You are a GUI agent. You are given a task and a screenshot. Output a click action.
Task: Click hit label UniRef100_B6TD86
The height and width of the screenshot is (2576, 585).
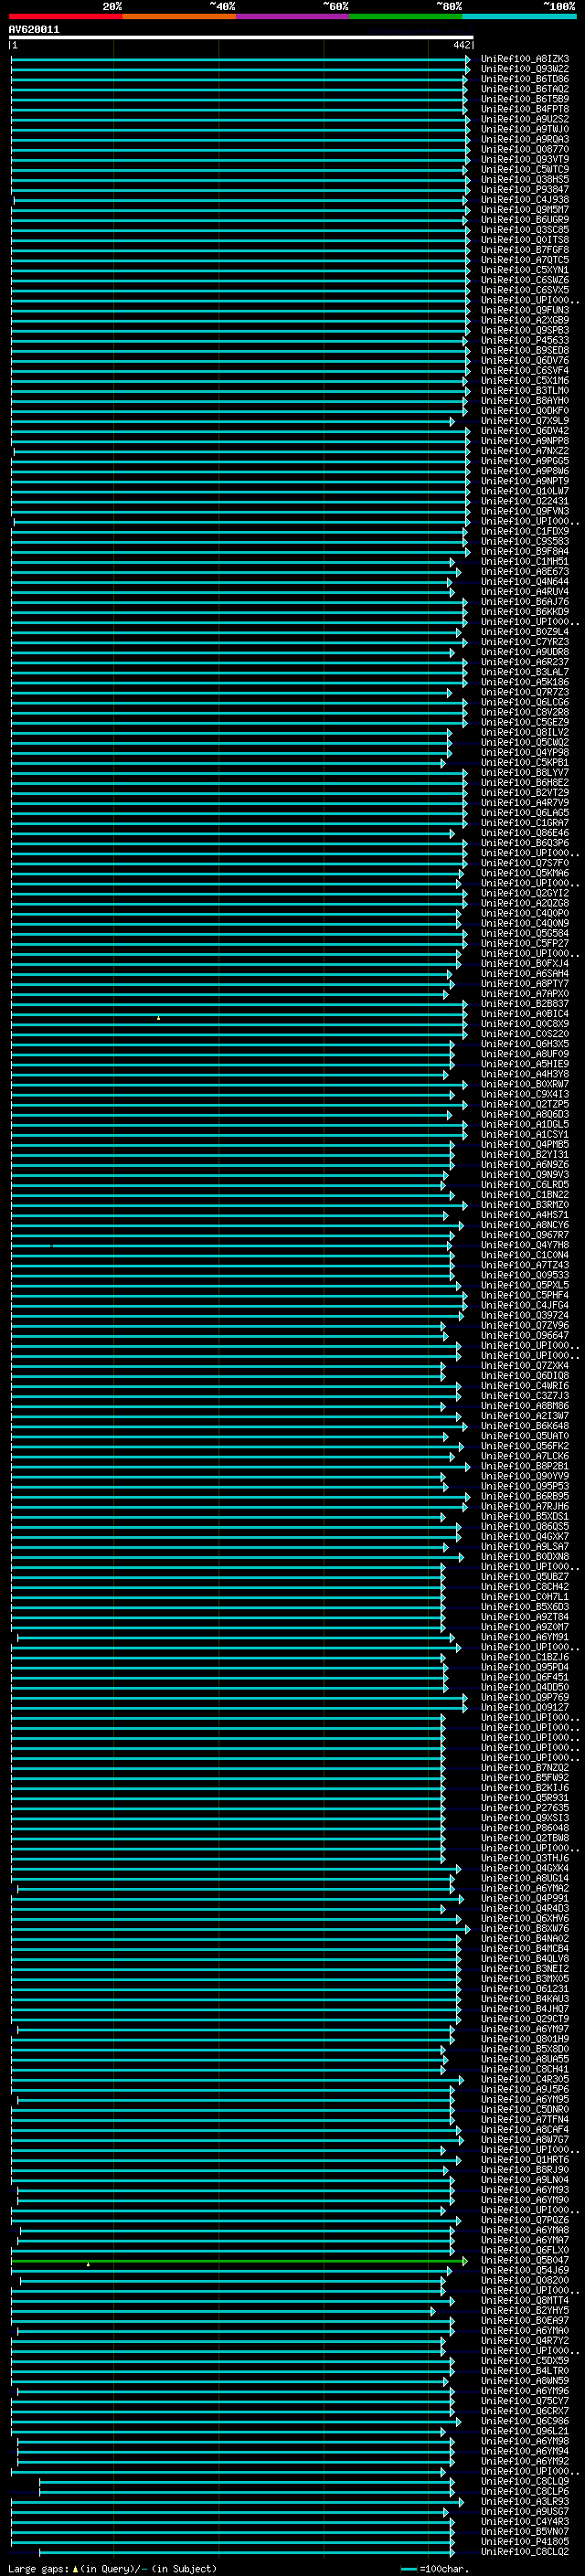click(525, 79)
